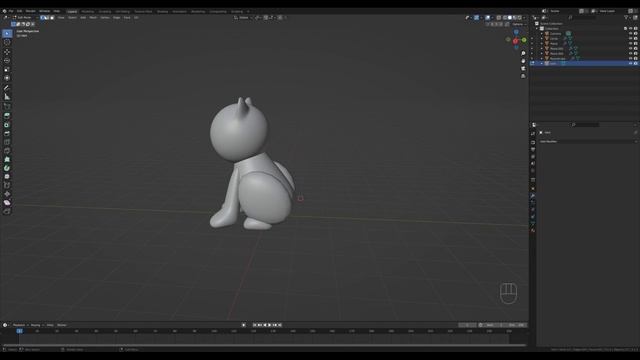Screen dimensions: 640x360
Task: Open the Options dropdown in viewport
Action: (519, 24)
